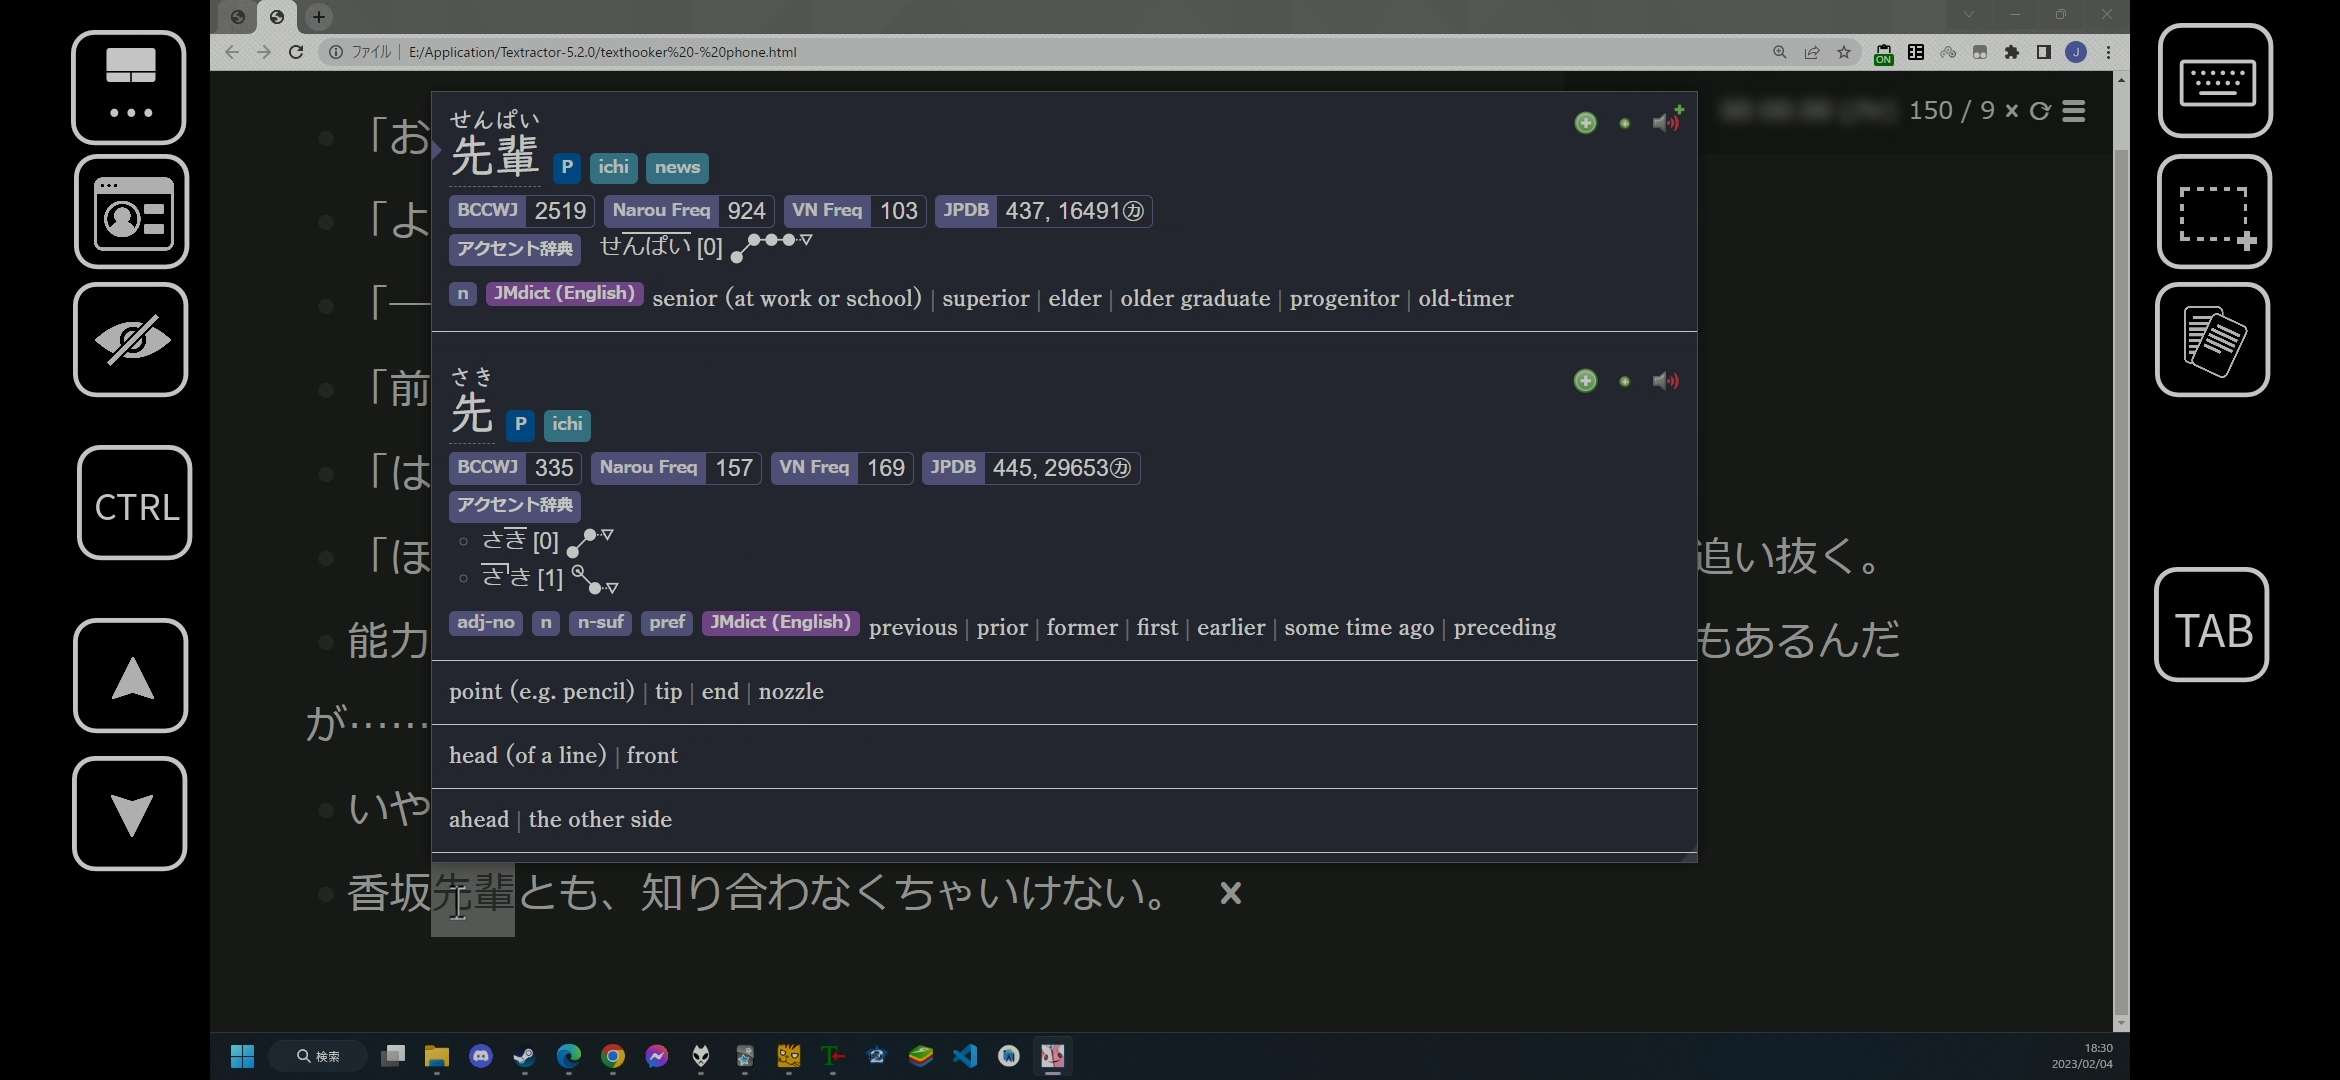Click the ichi tag on 先
This screenshot has height=1080, width=2340.
[567, 425]
